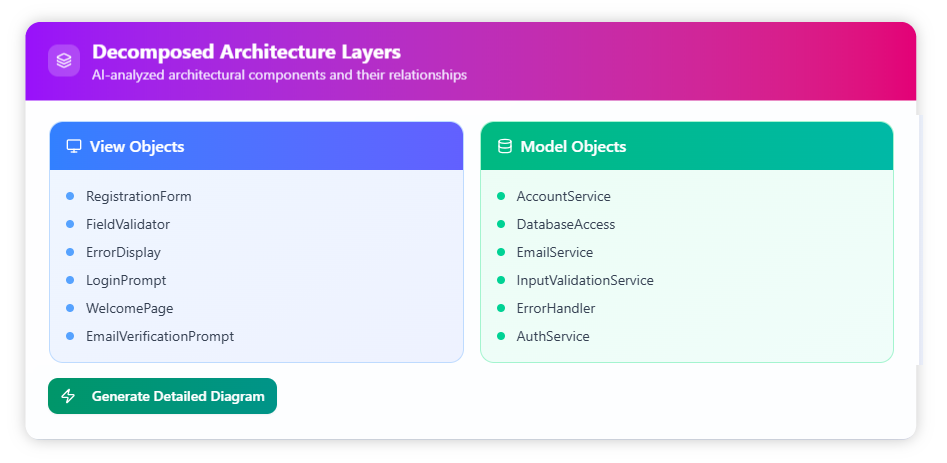This screenshot has width=947, height=463.
Task: Click the monitor icon beside View Objects
Action: 73,146
